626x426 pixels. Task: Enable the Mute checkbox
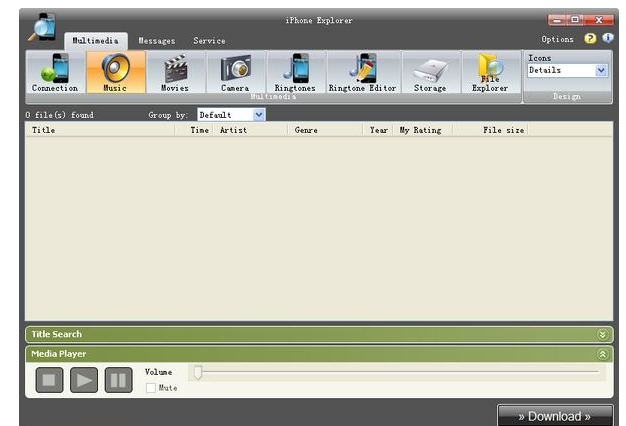pos(151,388)
